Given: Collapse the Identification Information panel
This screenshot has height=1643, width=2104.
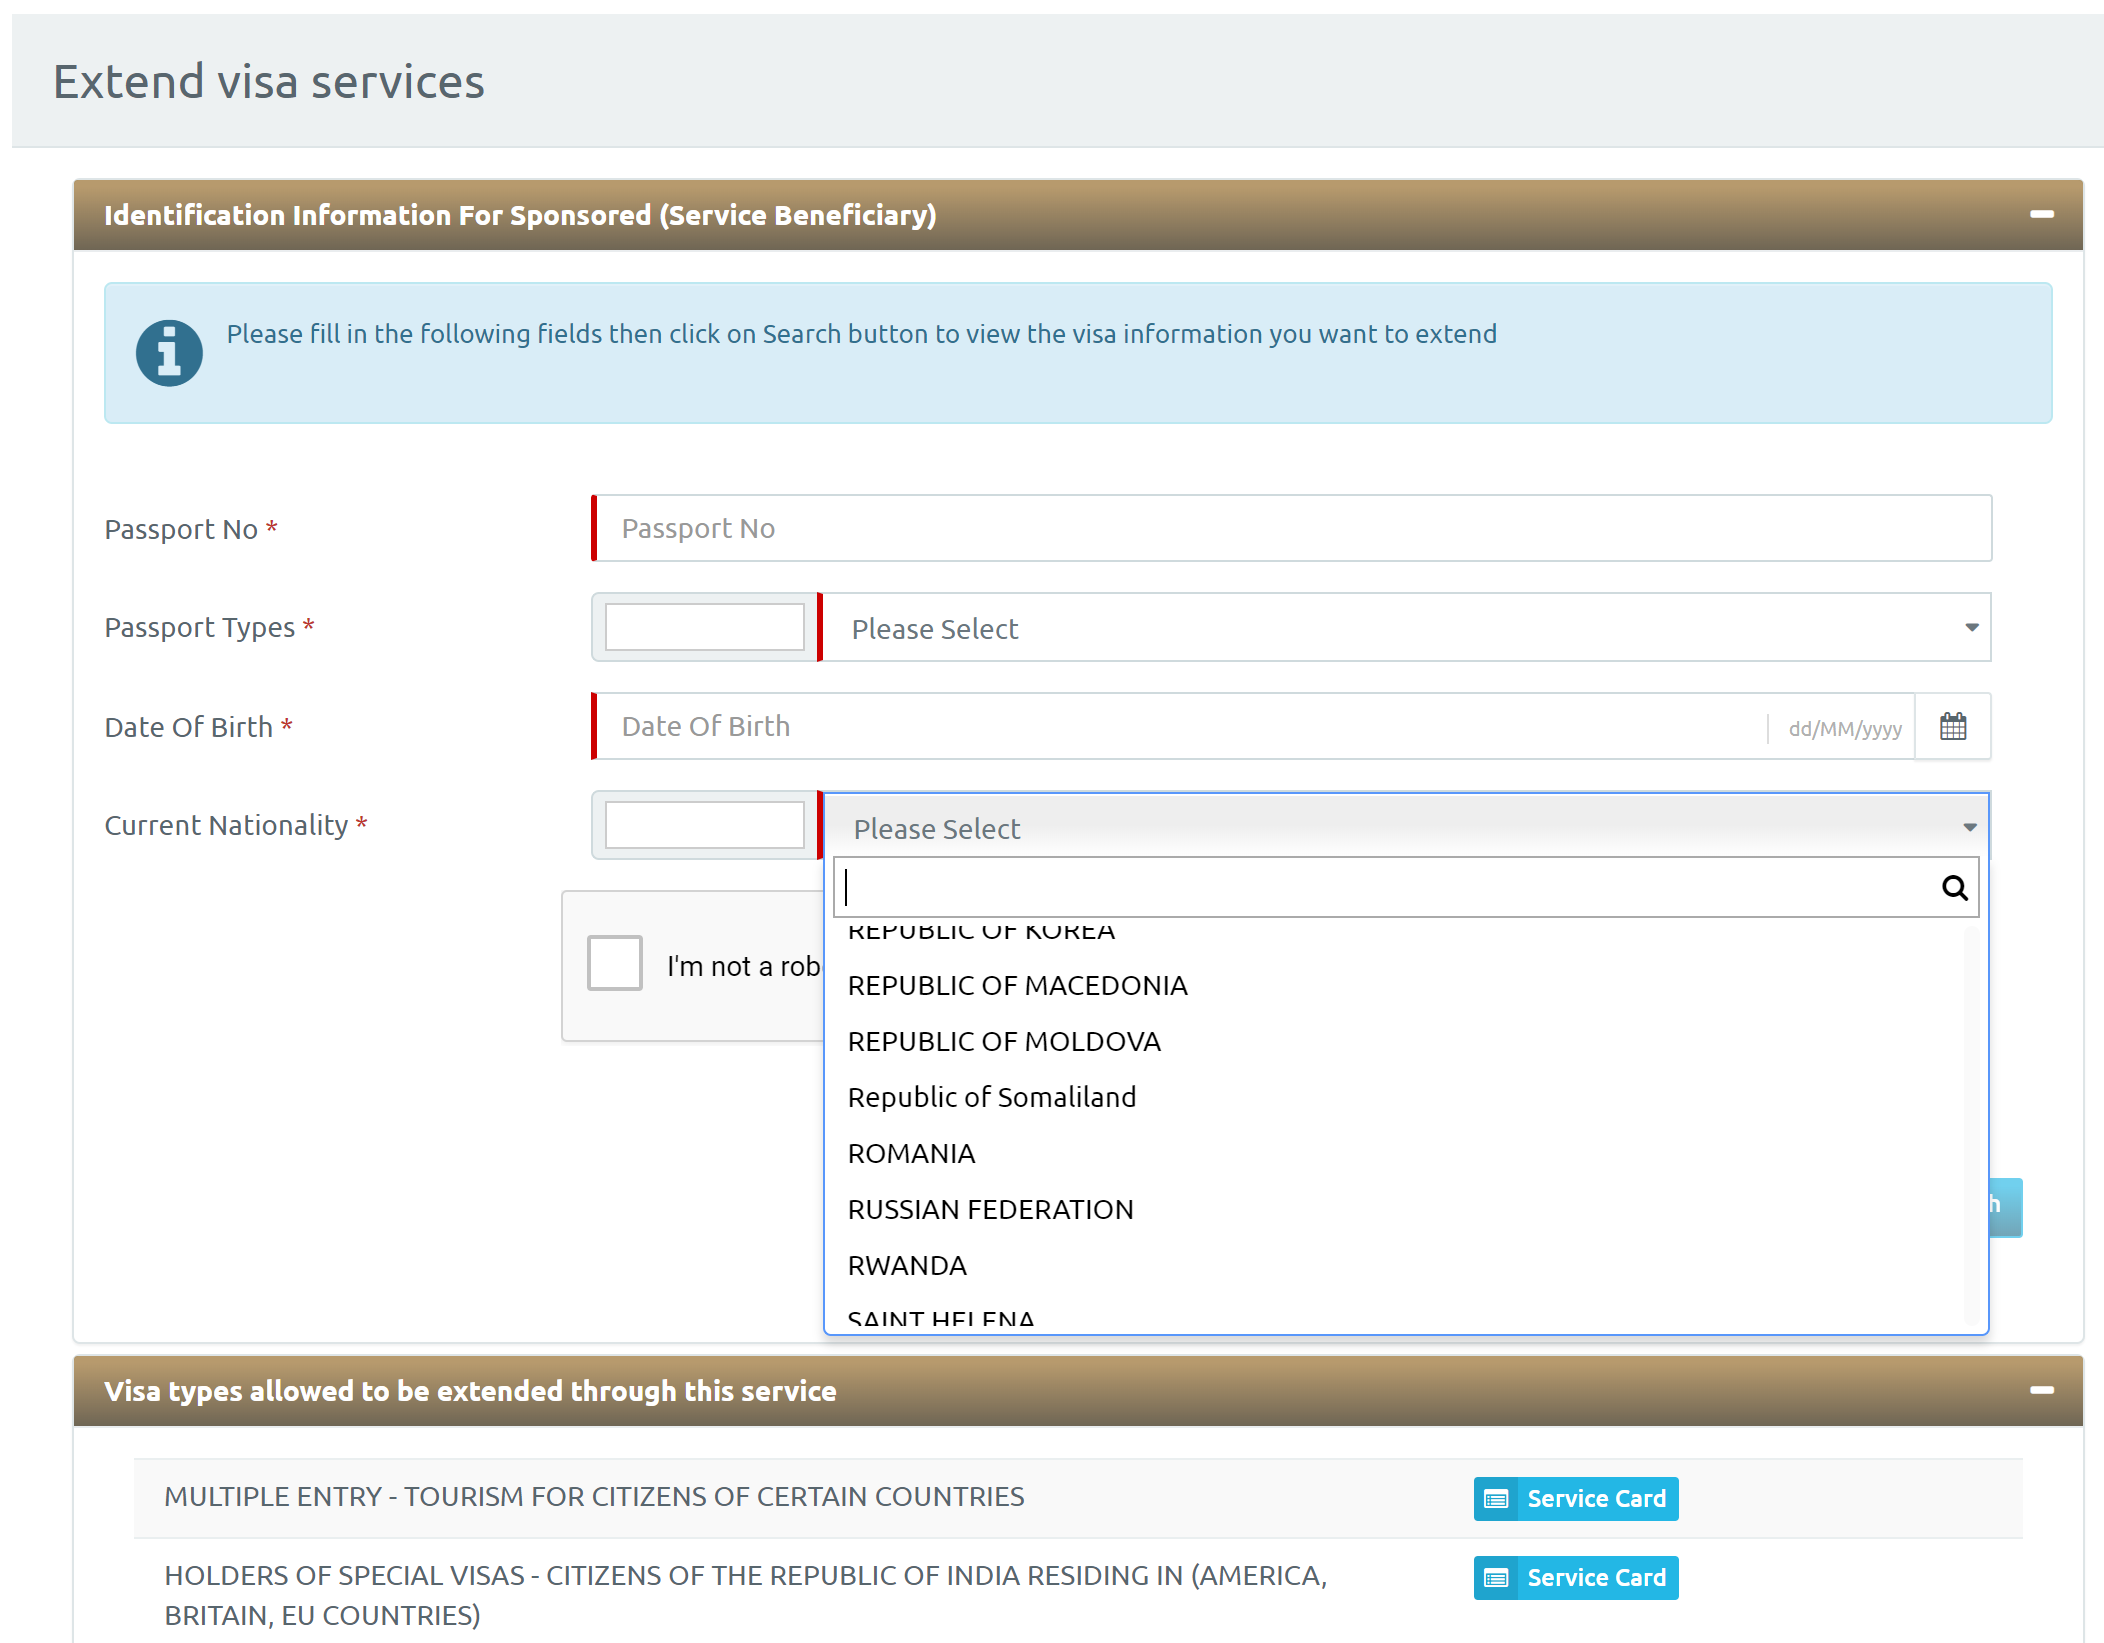Looking at the screenshot, I should pos(2041,215).
